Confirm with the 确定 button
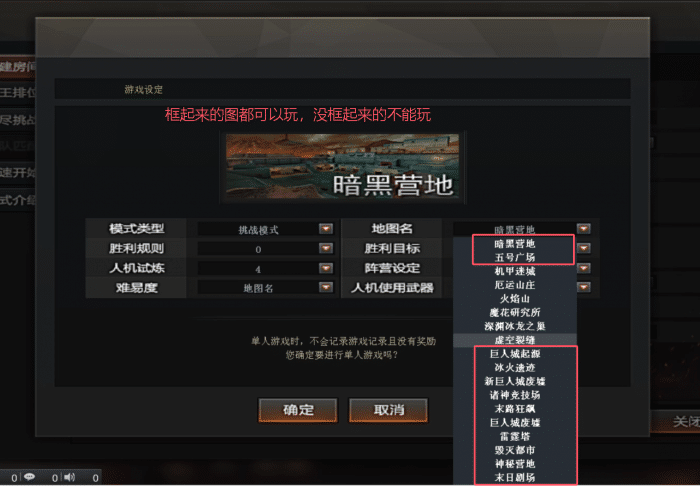Screen dimensions: 700x500 coord(298,410)
